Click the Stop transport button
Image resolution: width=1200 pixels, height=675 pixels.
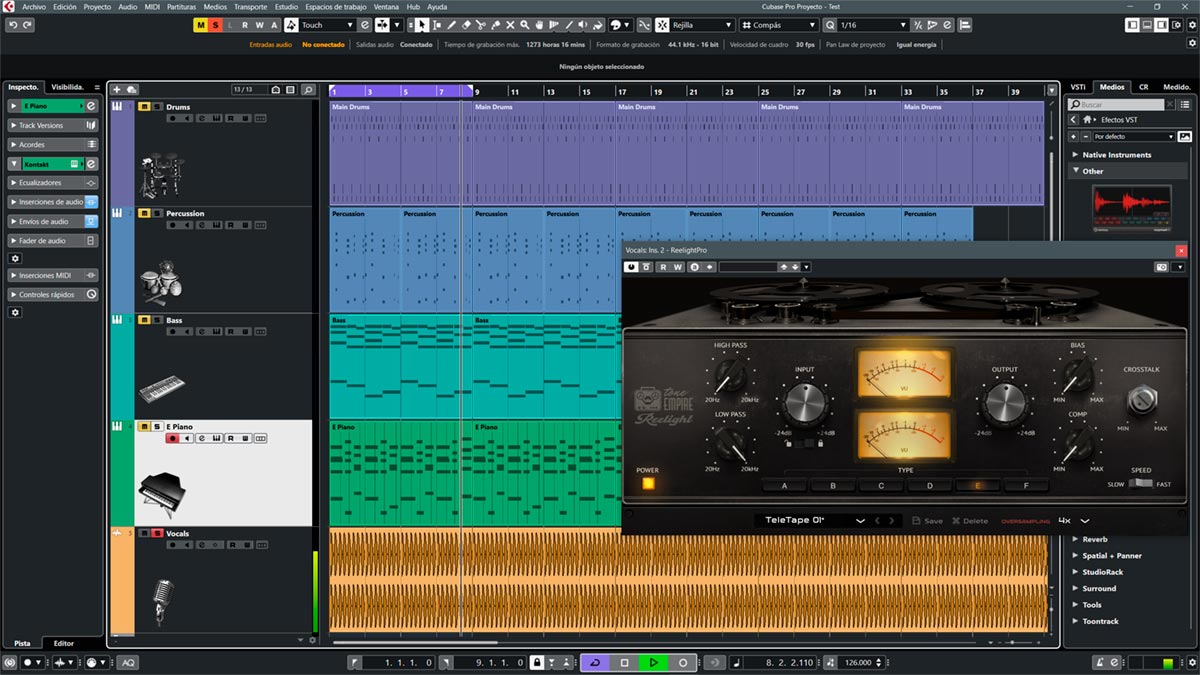pos(624,662)
